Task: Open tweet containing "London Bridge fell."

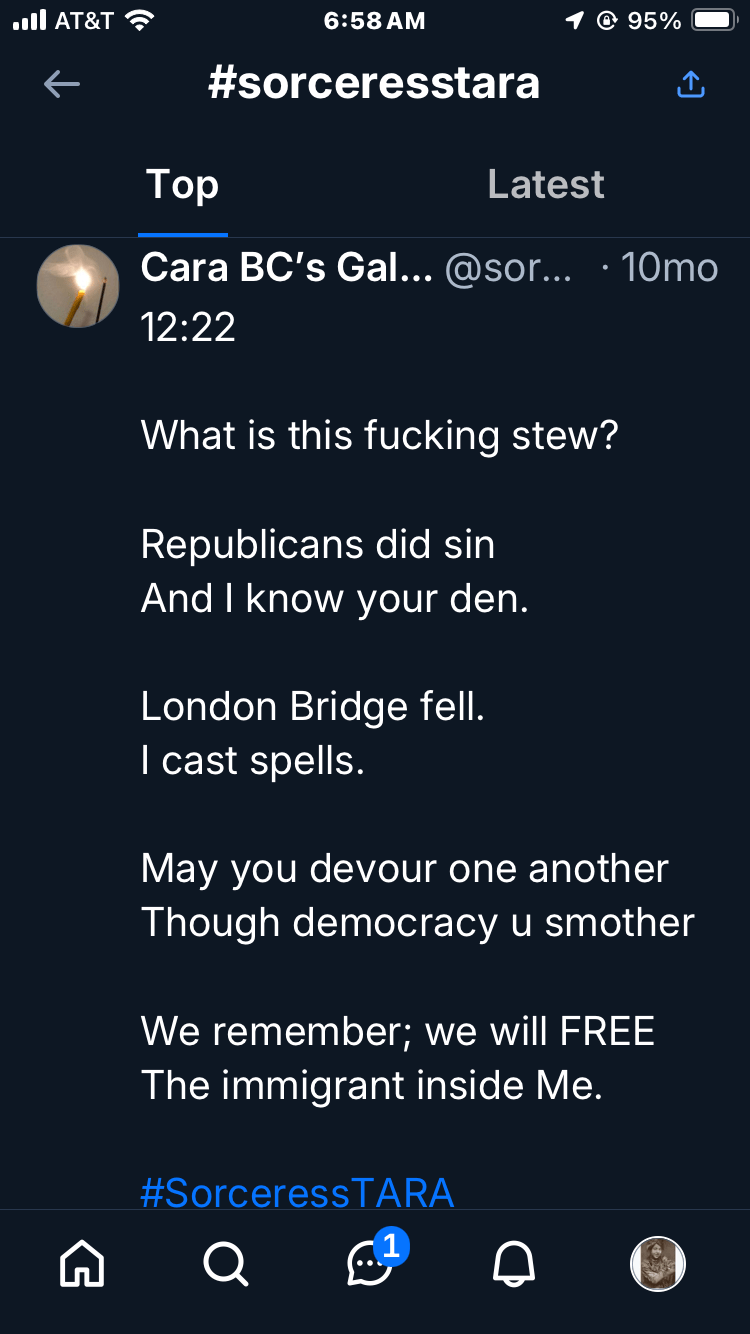Action: coord(312,707)
